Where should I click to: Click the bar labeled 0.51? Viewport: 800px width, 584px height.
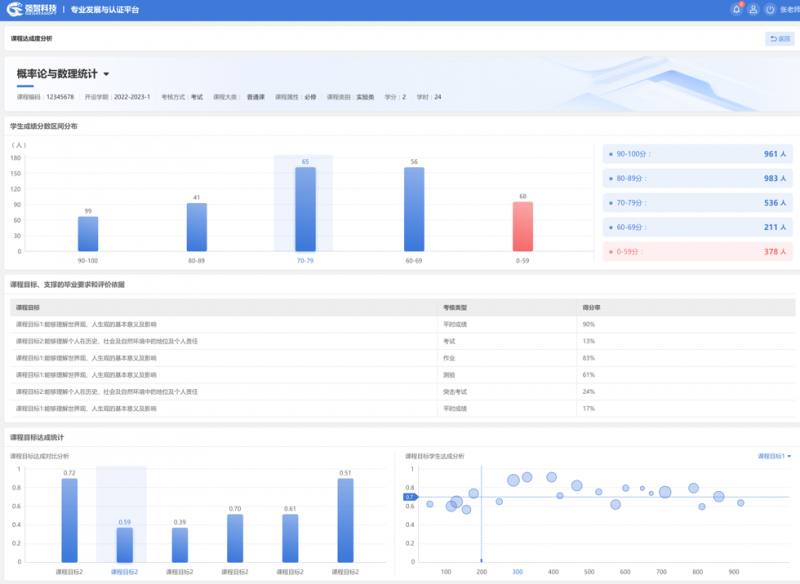pos(345,520)
